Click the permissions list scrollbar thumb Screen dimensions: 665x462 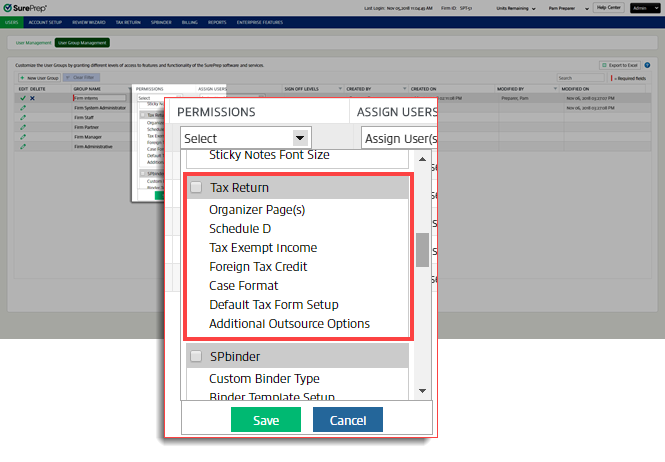(x=422, y=249)
